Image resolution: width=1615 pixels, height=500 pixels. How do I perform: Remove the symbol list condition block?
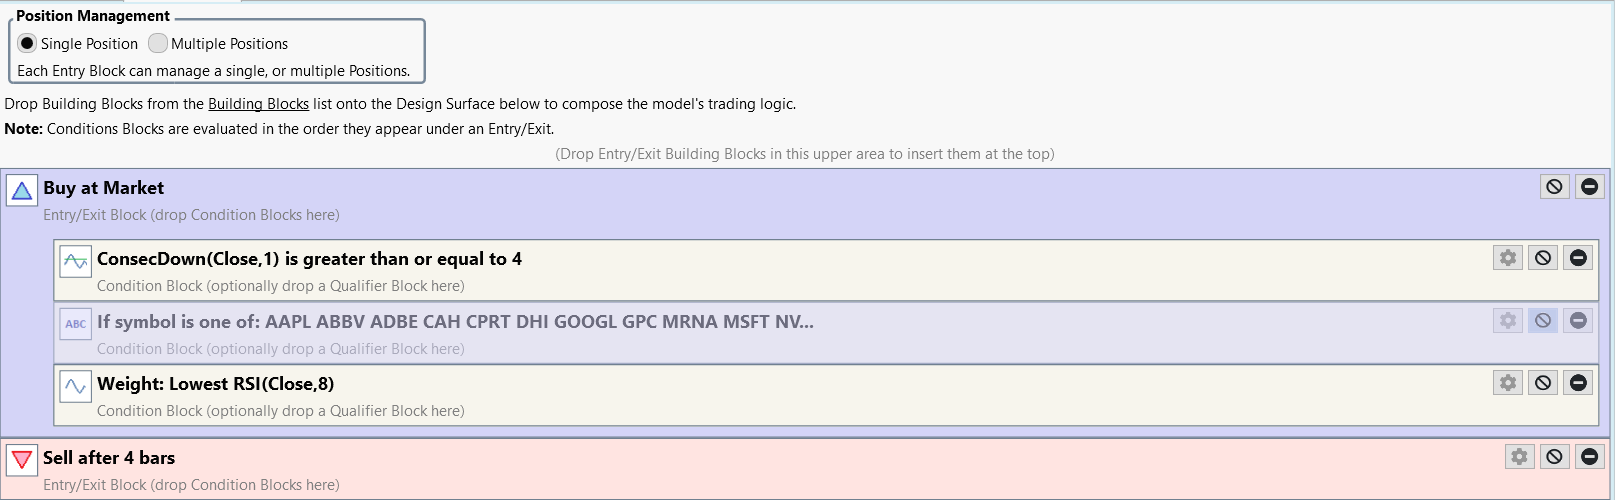[x=1578, y=320]
